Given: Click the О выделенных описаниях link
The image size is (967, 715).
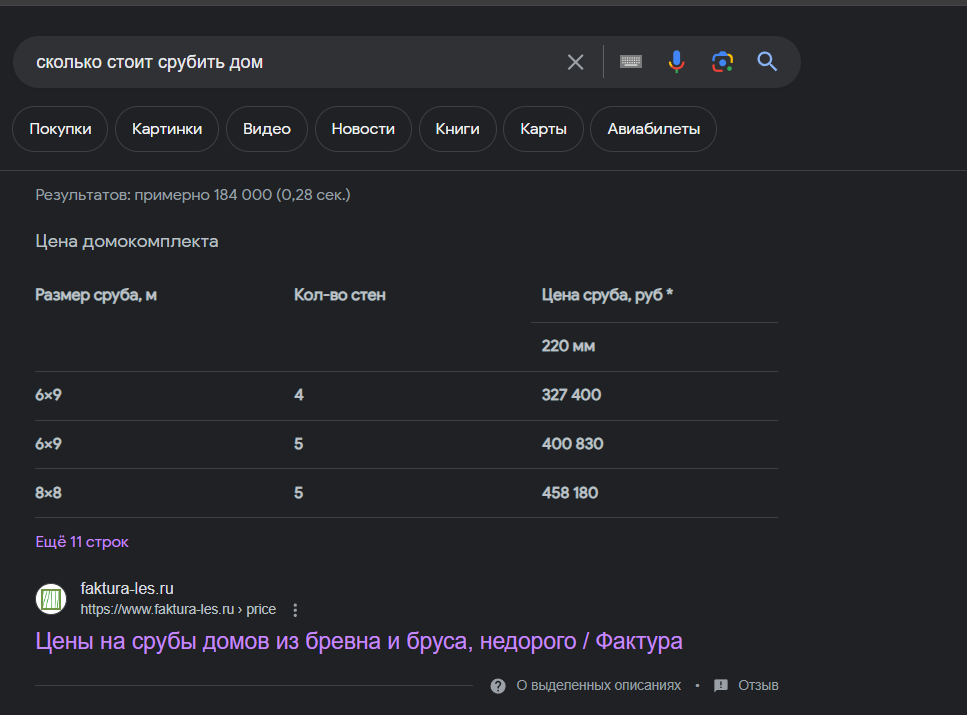Looking at the screenshot, I should pos(598,686).
